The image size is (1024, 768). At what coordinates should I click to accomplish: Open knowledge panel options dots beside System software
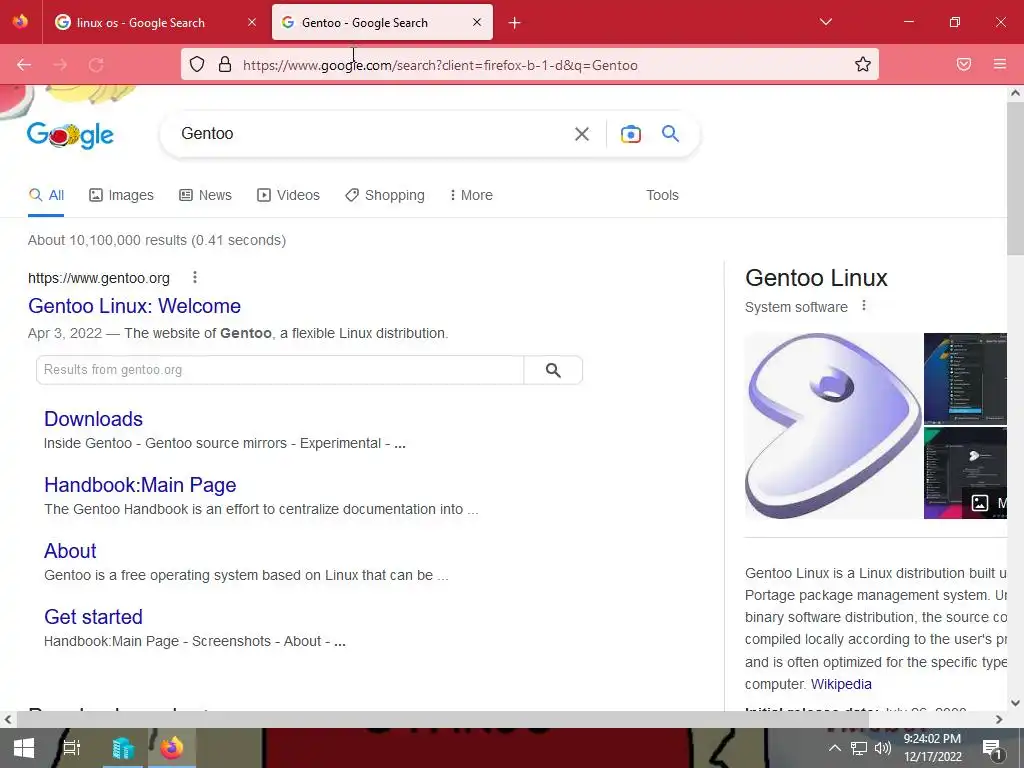863,306
